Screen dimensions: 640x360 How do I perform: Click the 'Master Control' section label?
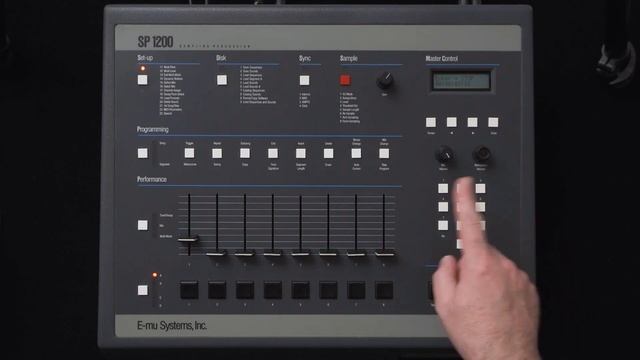[442, 59]
